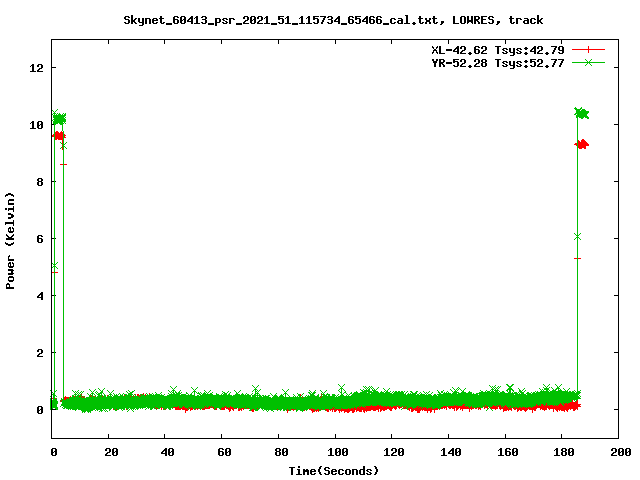Click the plot title containing Skynet_60413 filename
The width and height of the screenshot is (640, 480).
tap(333, 19)
